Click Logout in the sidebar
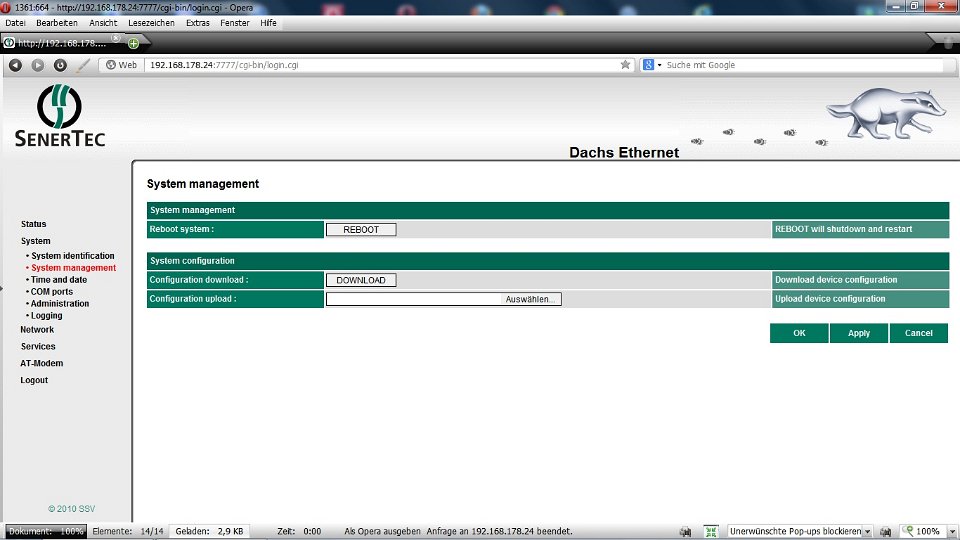 [34, 380]
